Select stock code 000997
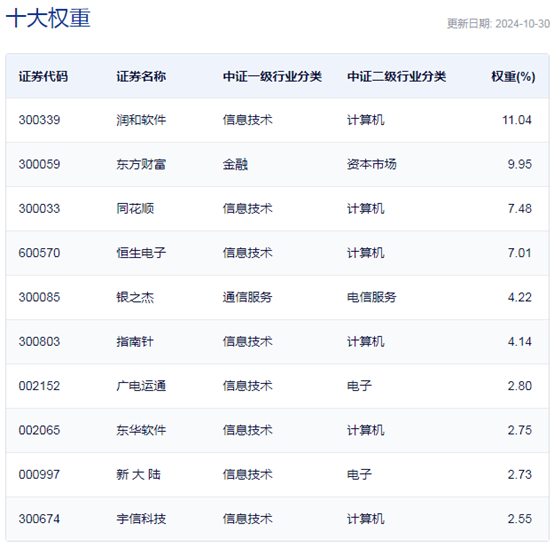 pos(40,475)
